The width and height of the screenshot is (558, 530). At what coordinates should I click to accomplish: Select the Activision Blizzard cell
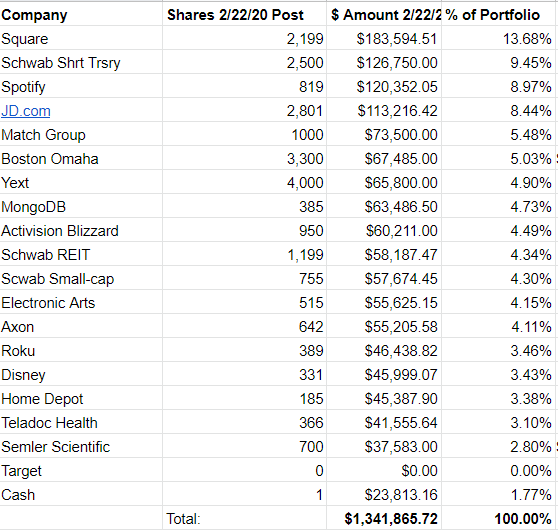pyautogui.click(x=81, y=231)
